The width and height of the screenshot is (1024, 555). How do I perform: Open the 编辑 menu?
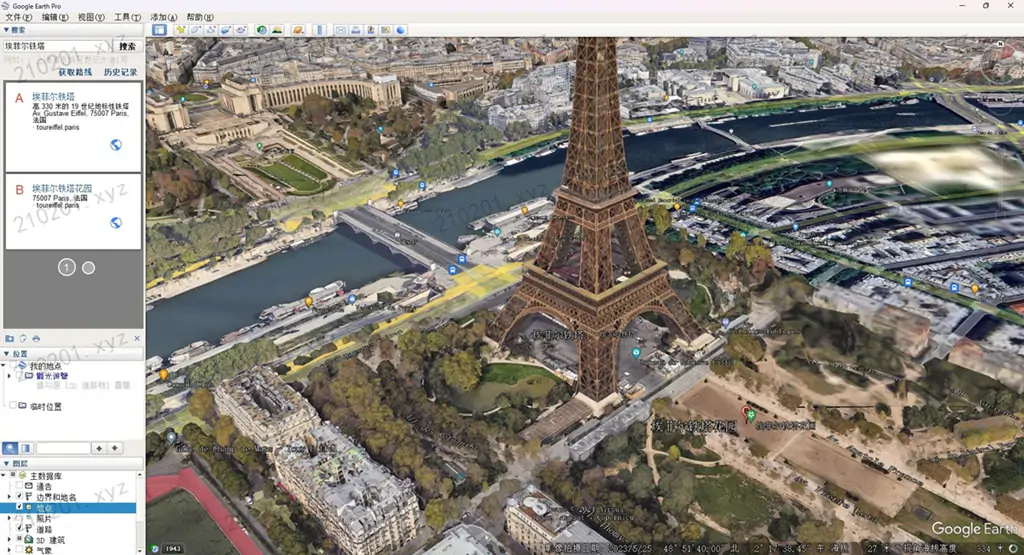click(55, 18)
